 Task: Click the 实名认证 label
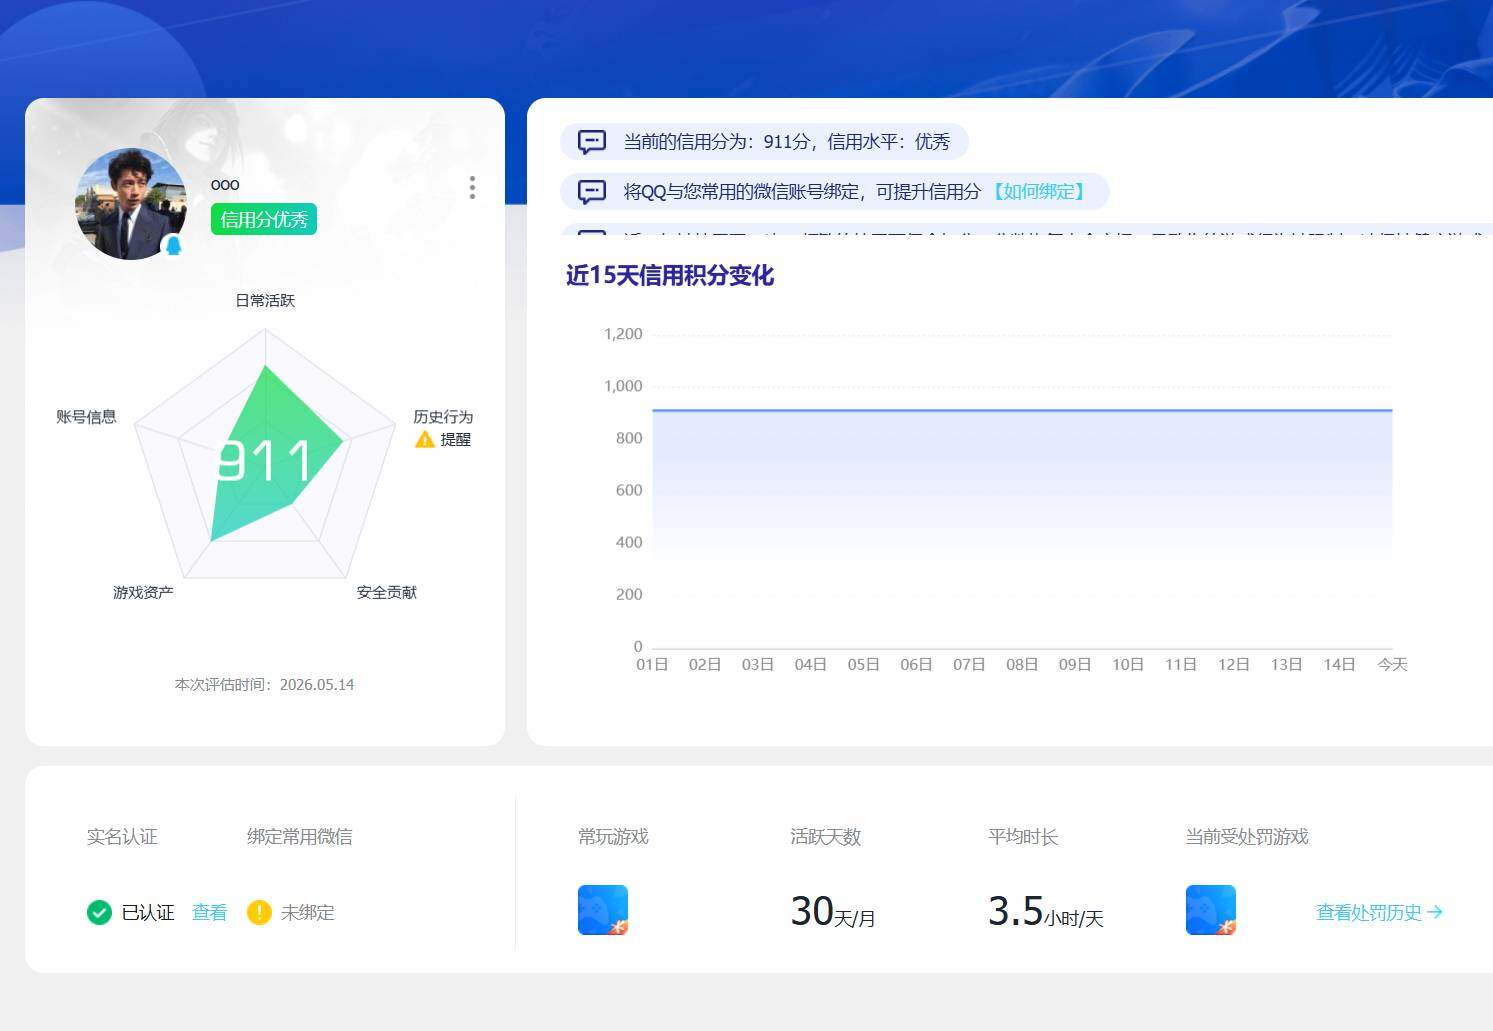pos(122,836)
